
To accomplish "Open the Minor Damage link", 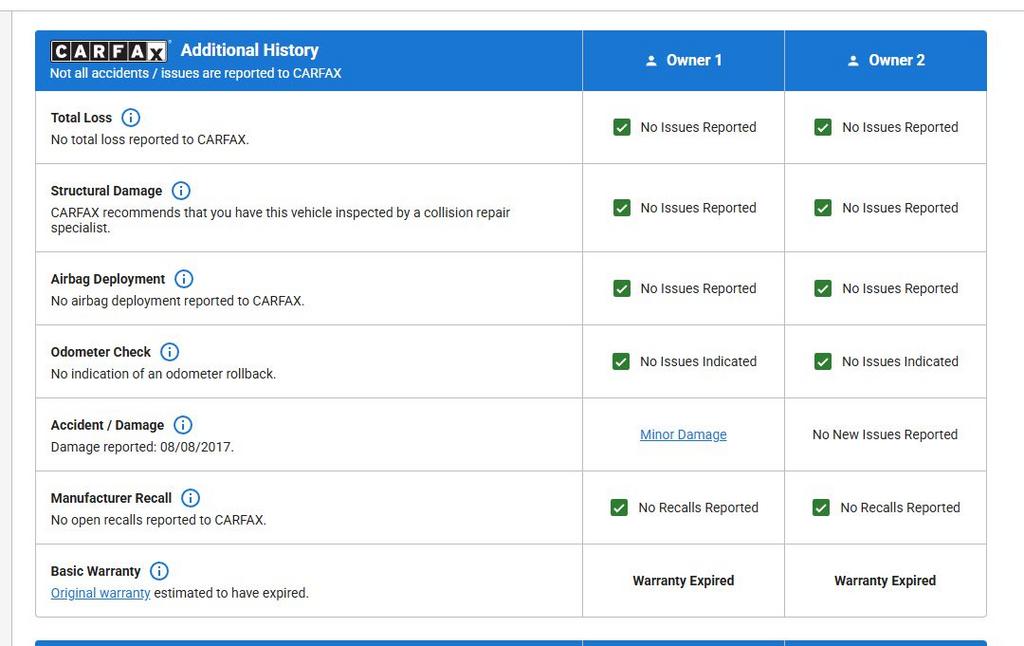I will [x=683, y=434].
